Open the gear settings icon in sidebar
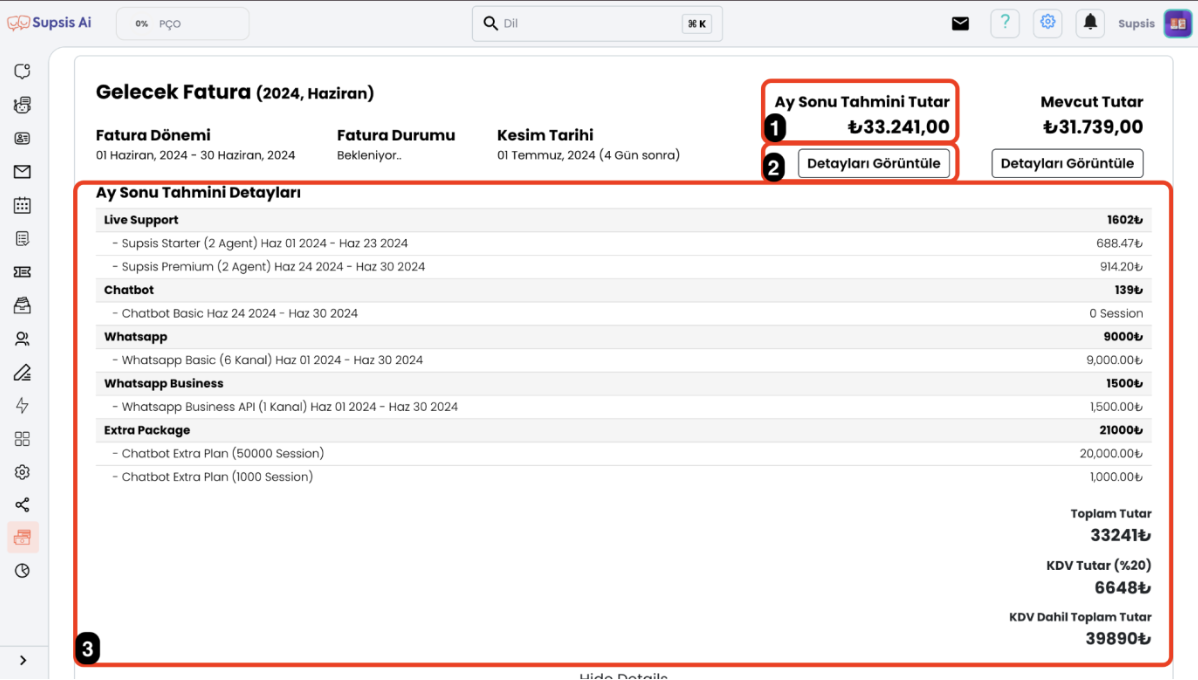Screen dimensions: 1198x680 22,472
